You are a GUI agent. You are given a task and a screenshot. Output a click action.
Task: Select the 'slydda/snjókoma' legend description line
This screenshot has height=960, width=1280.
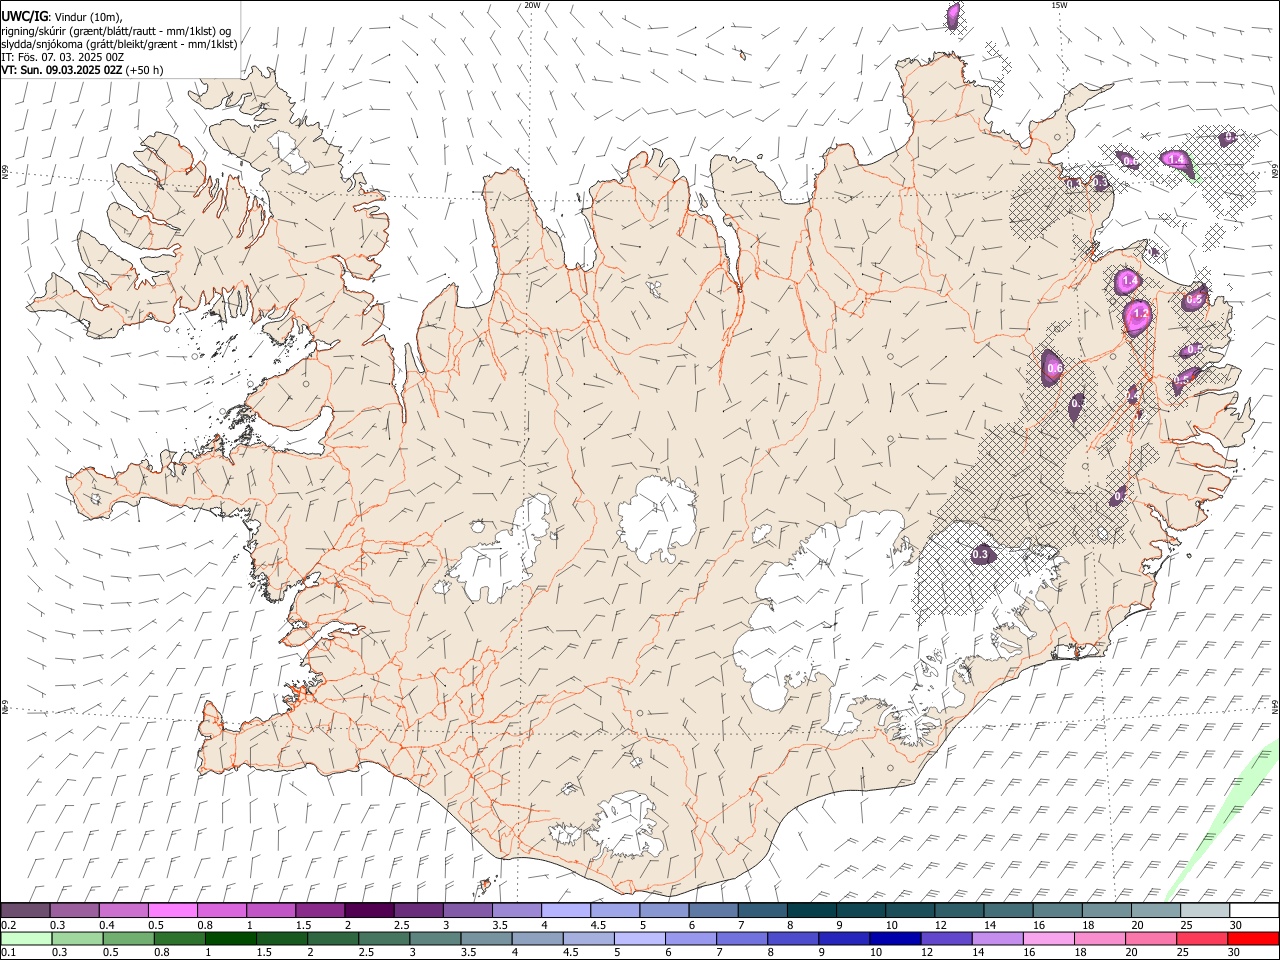(x=118, y=44)
